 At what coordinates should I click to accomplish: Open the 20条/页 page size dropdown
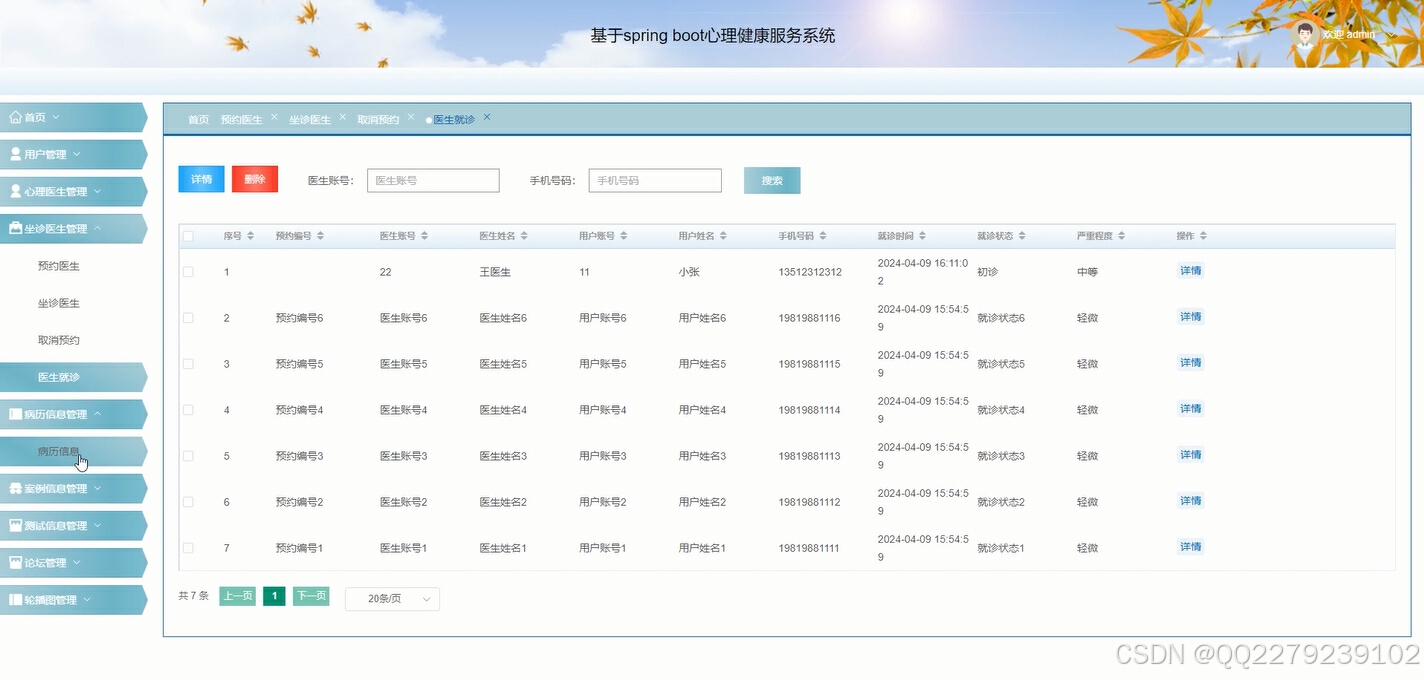point(392,598)
